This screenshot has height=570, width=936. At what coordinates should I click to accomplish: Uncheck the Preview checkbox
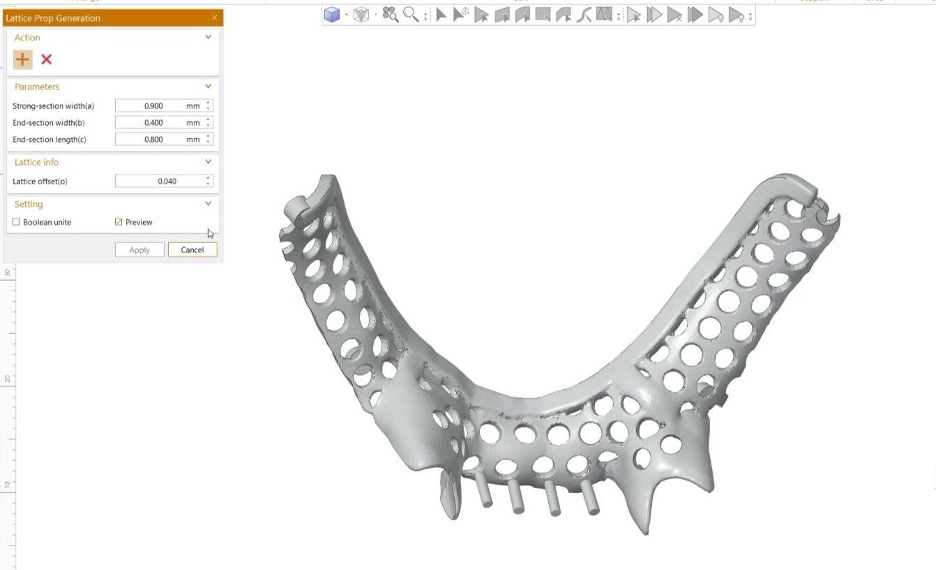coord(119,222)
